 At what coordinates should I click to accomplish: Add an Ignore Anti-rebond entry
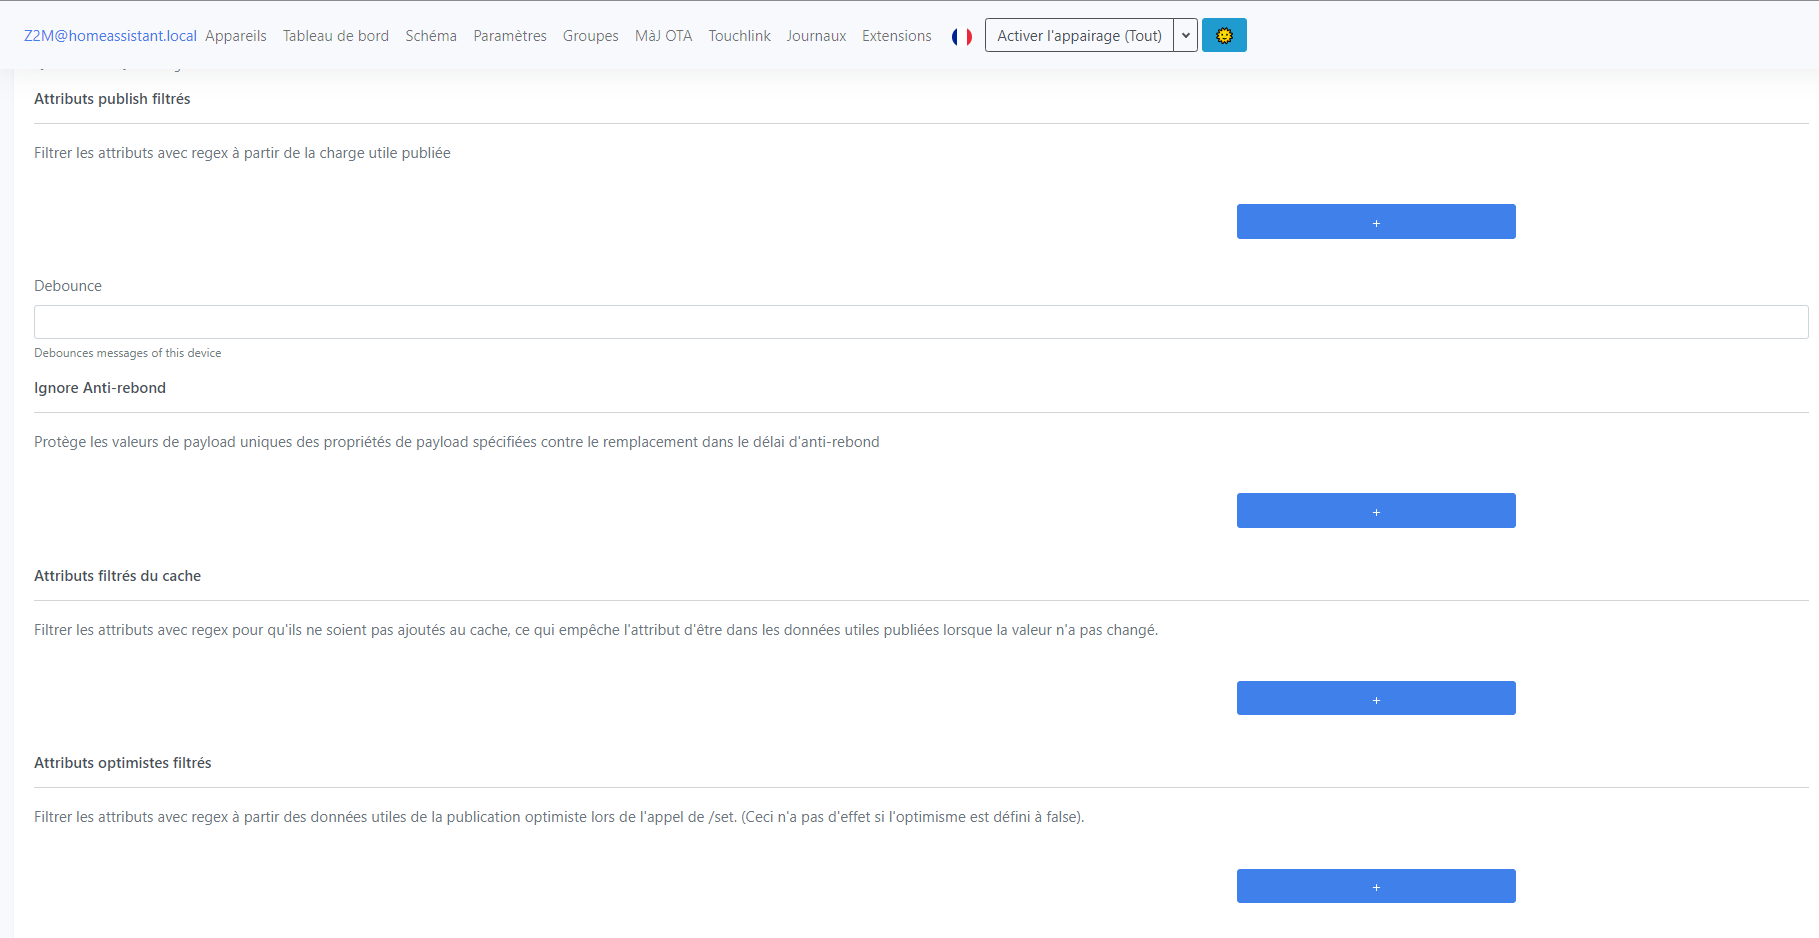pyautogui.click(x=1375, y=510)
